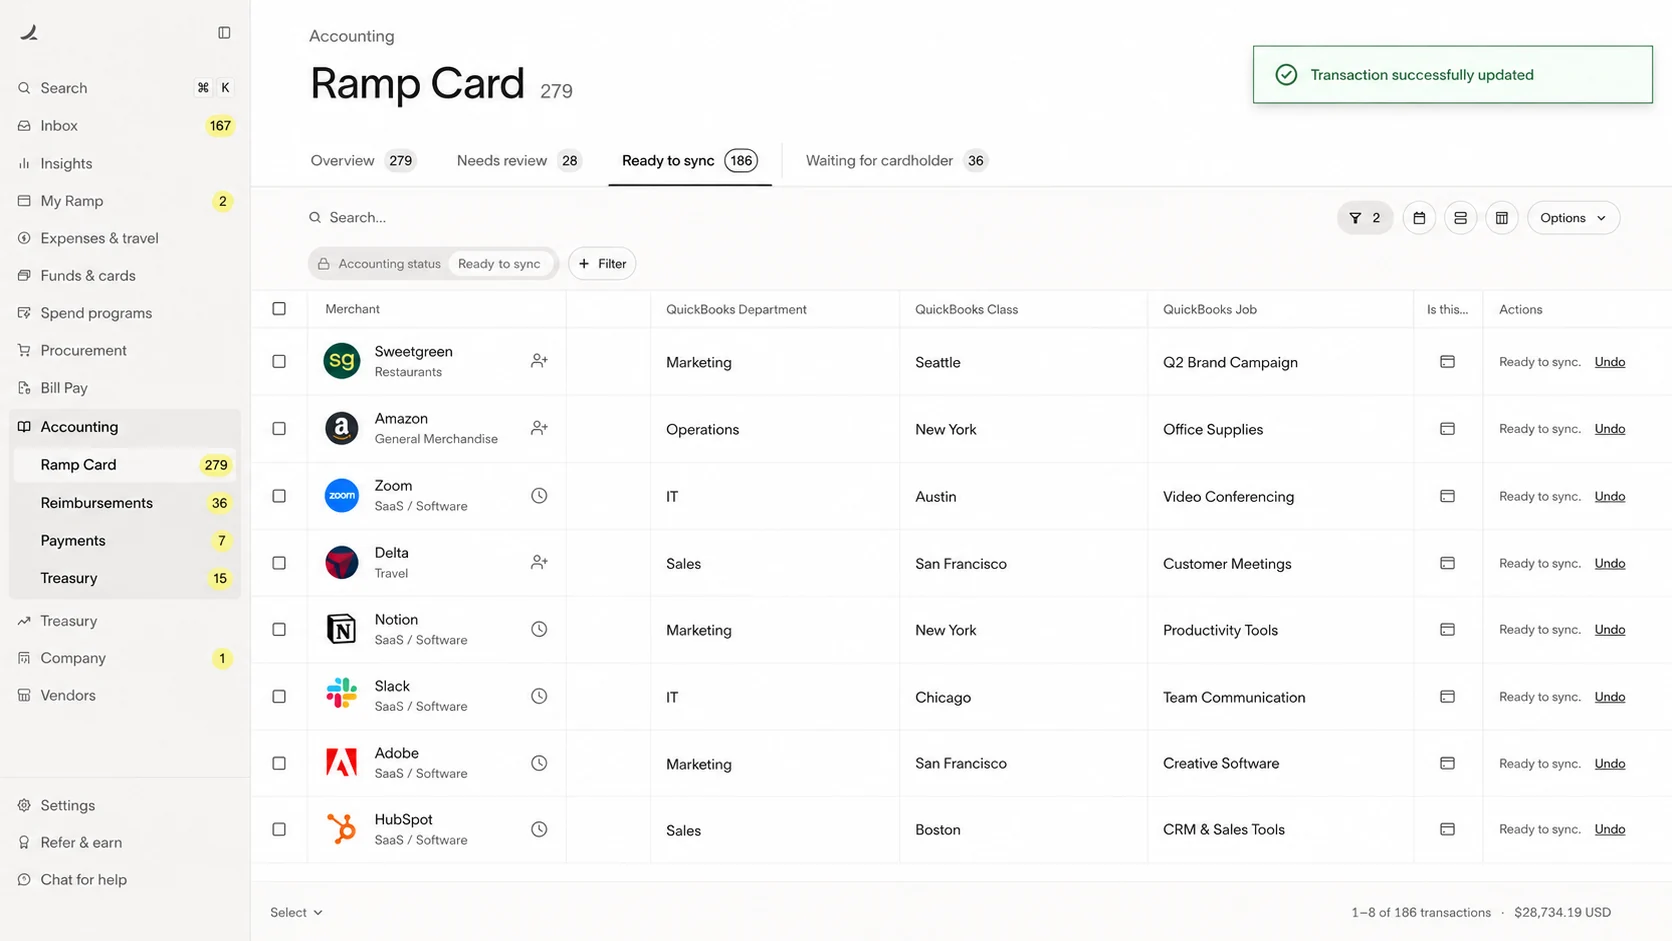
Task: Change the row density layout icon
Action: point(1460,218)
